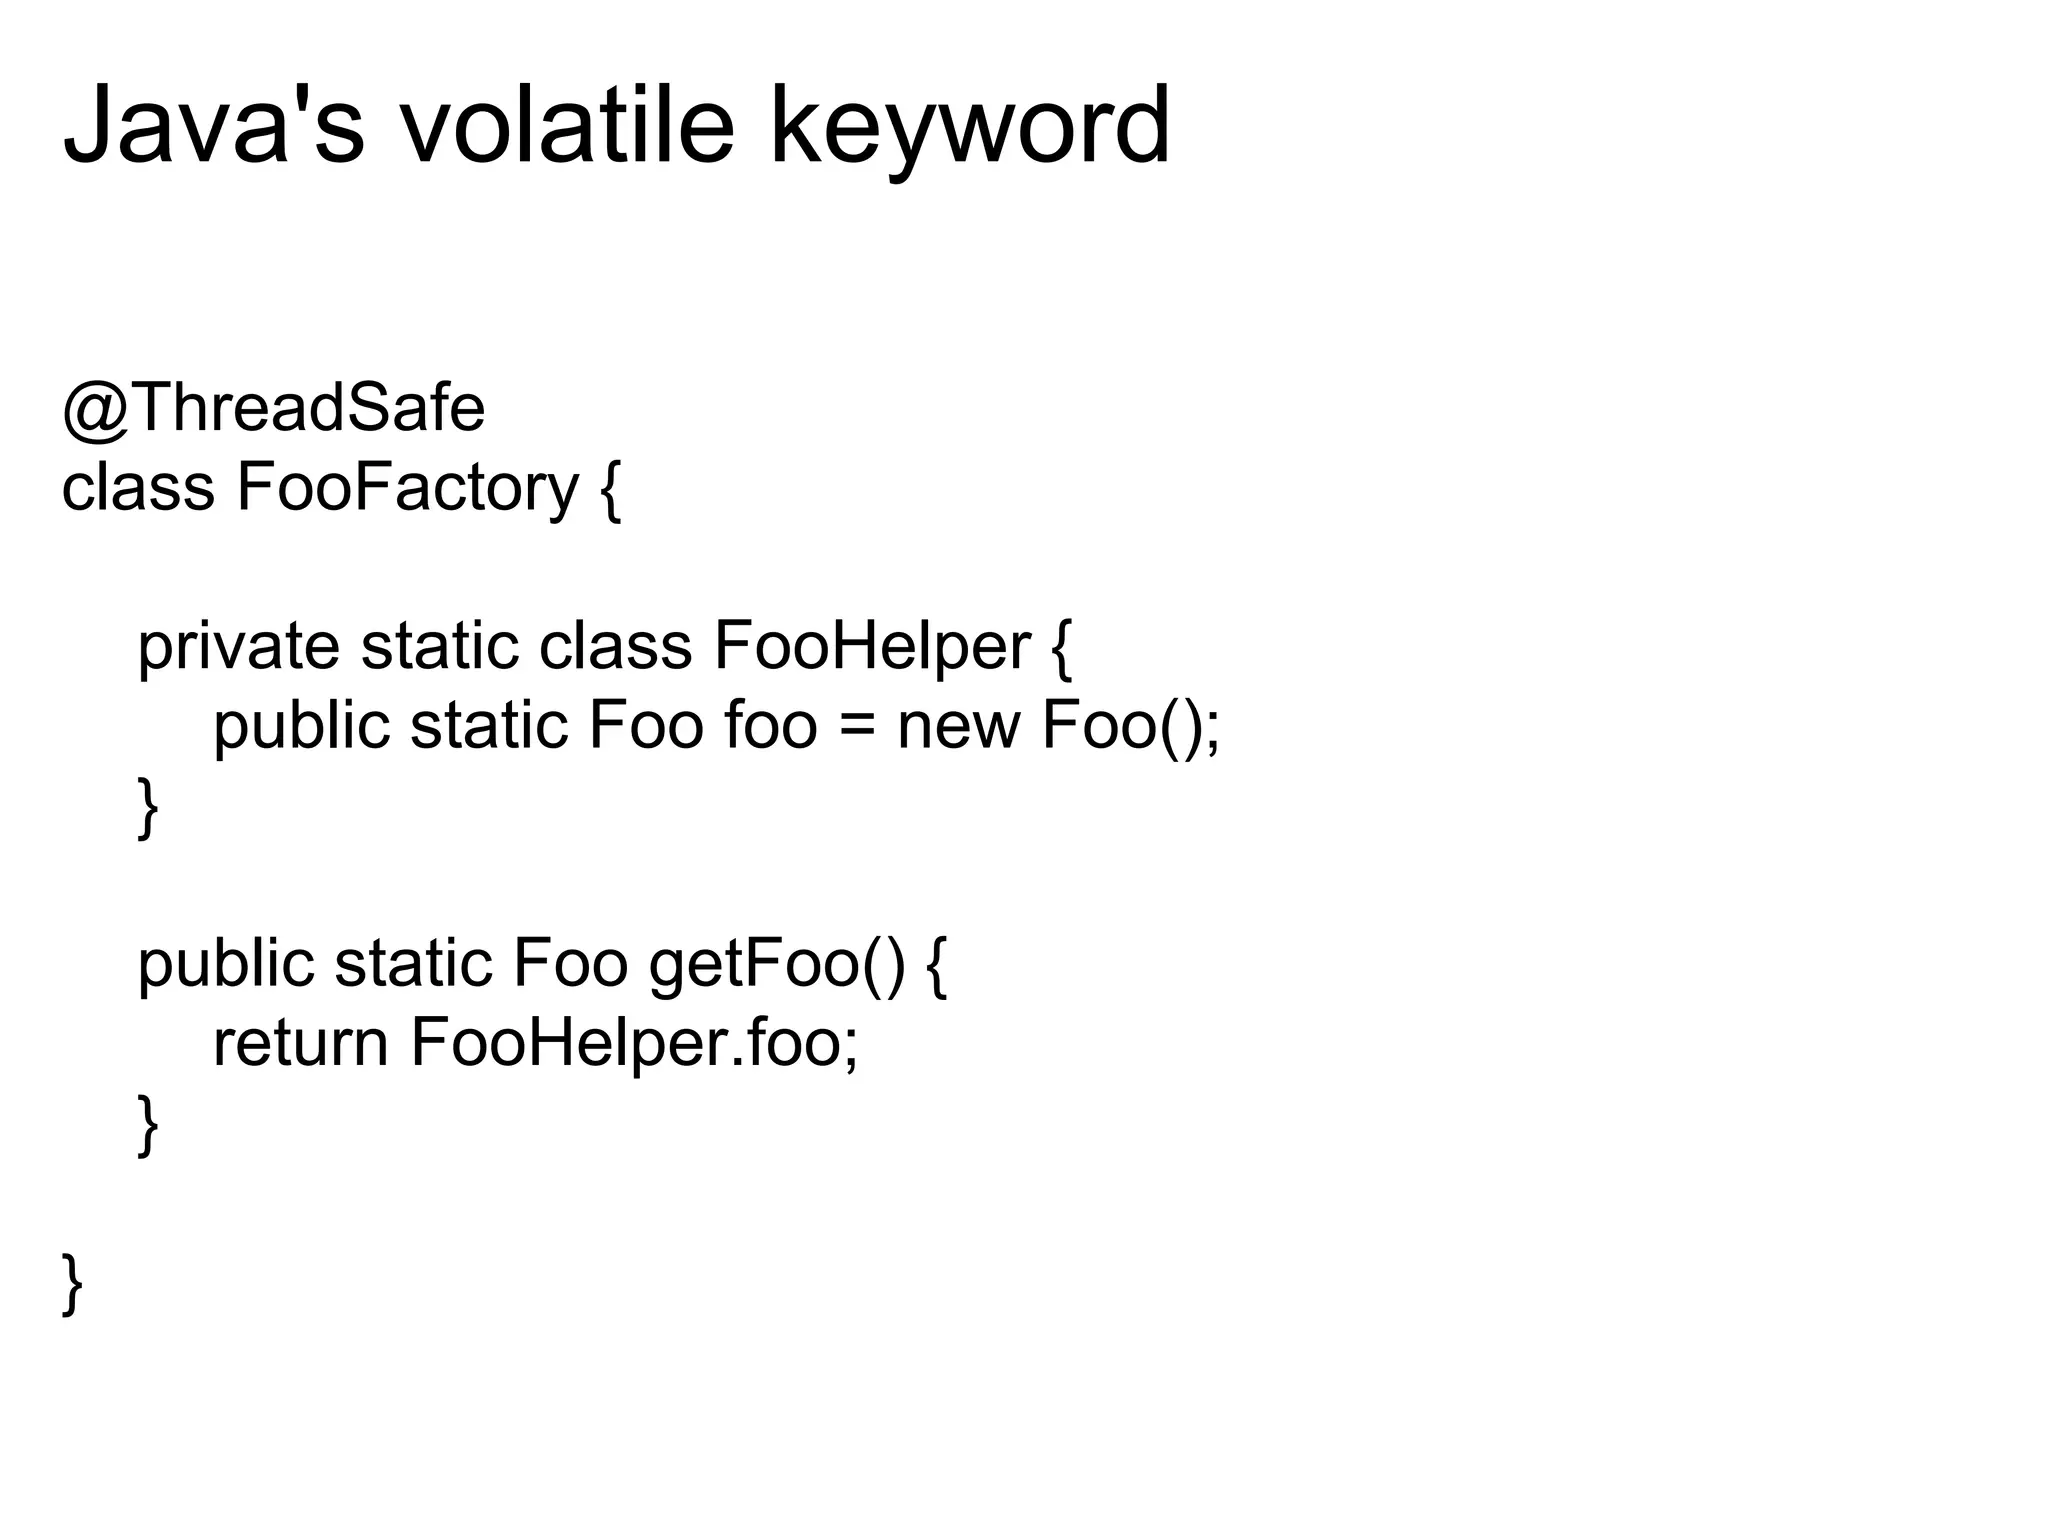Click the opening brace after "class FooHelper"
Viewport: 2048px width, 1536px height.
click(x=1061, y=650)
